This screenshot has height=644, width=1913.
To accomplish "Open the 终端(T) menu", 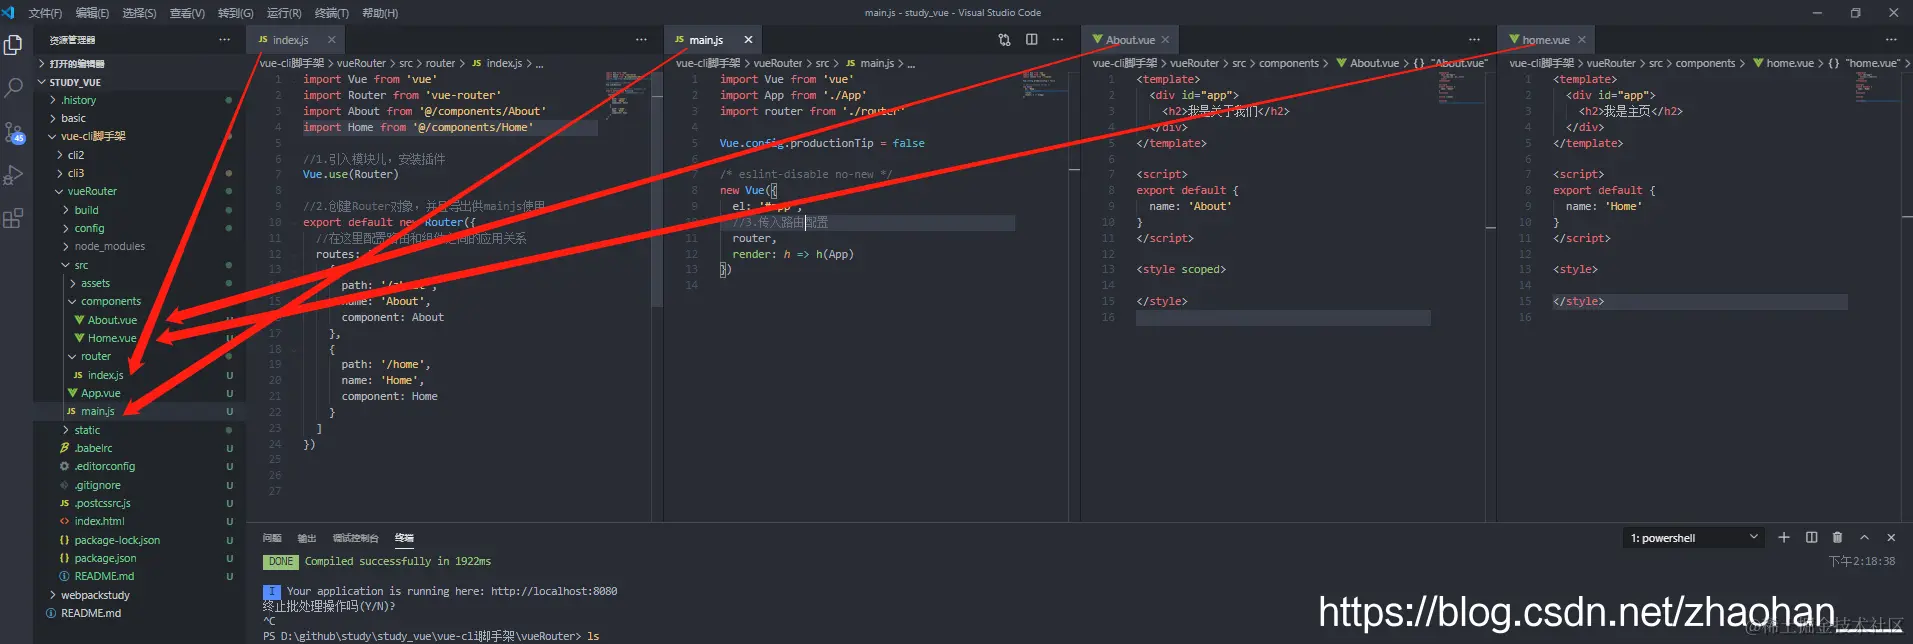I will [332, 13].
